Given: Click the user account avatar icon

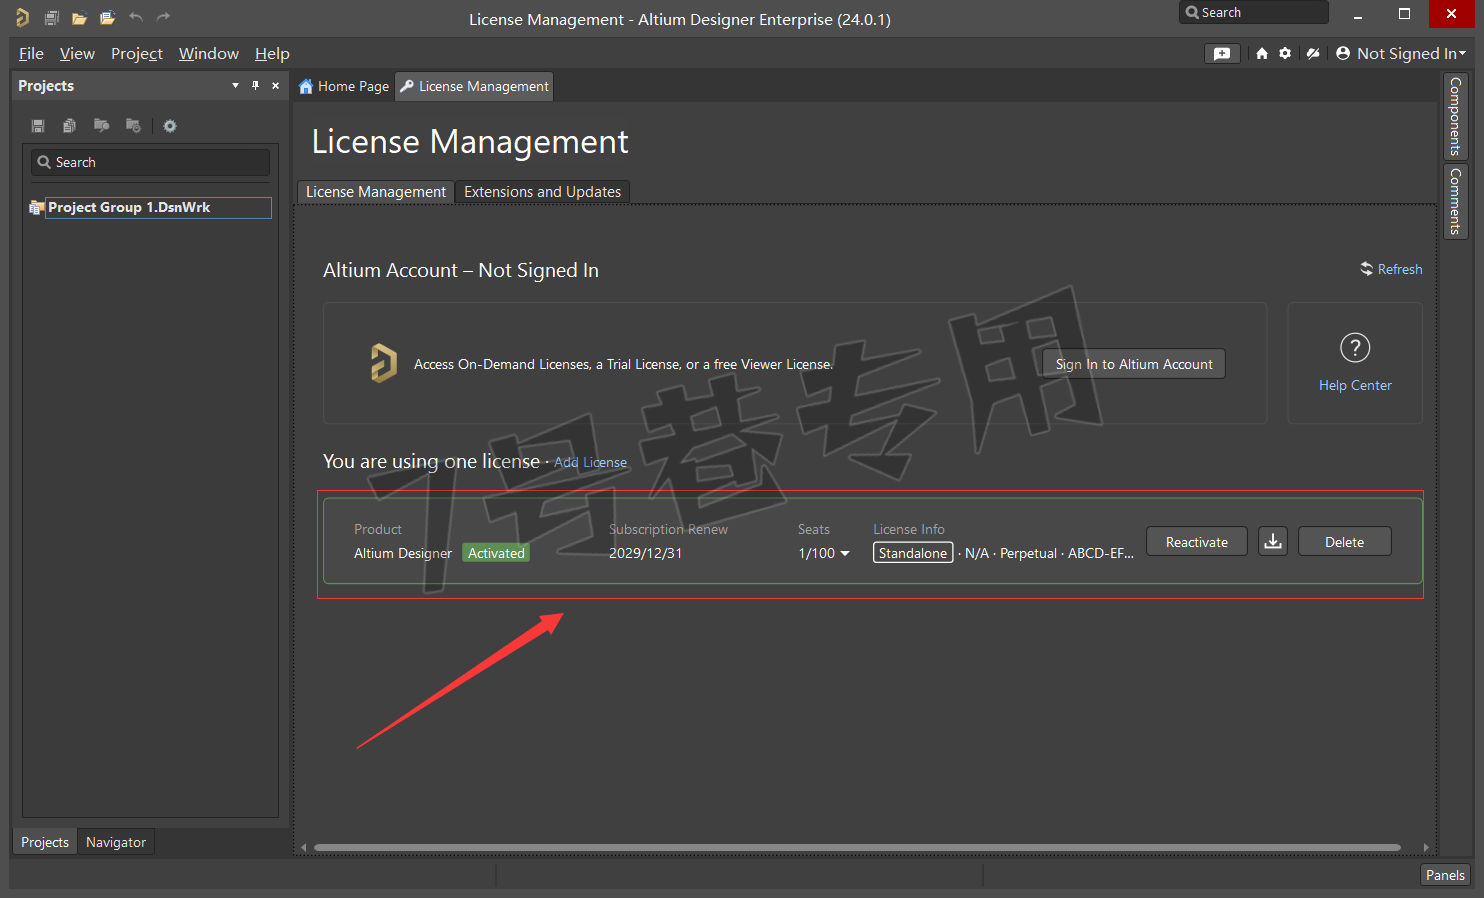Looking at the screenshot, I should click(1343, 53).
